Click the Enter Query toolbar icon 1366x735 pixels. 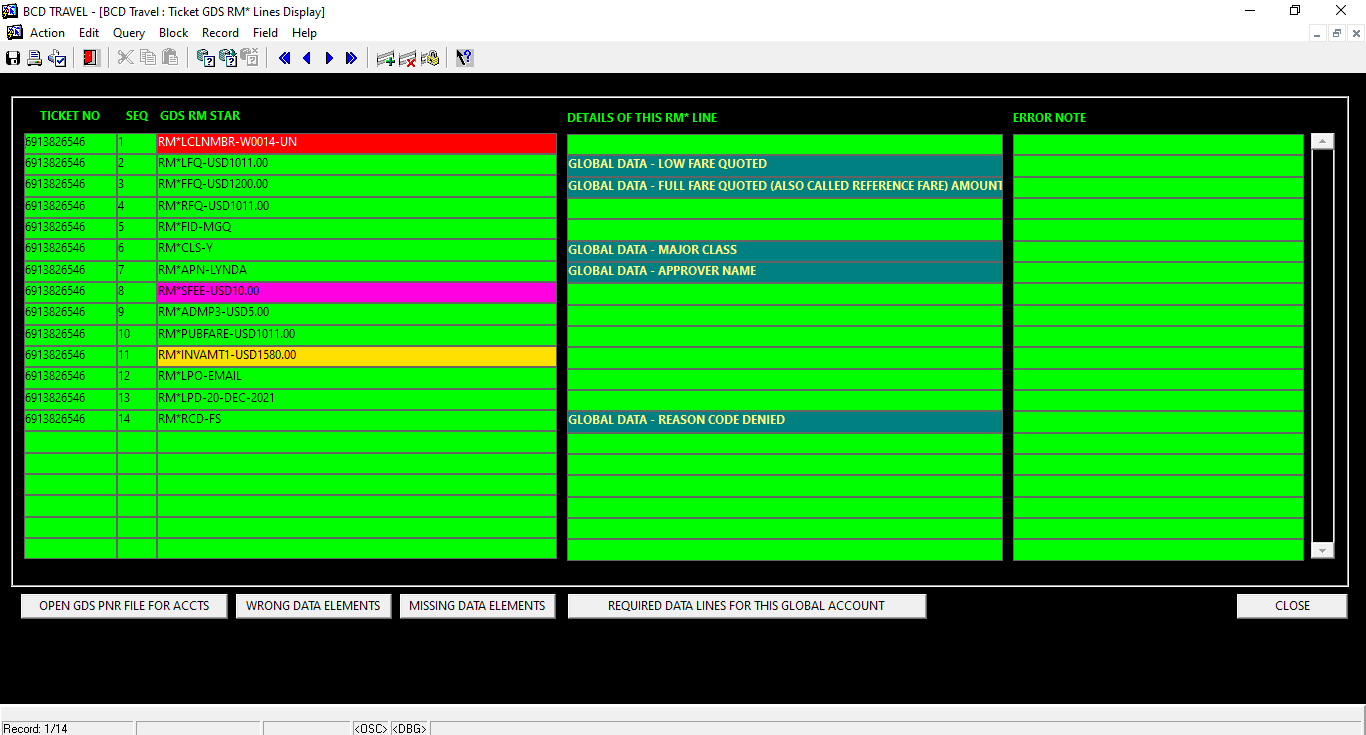(x=206, y=58)
